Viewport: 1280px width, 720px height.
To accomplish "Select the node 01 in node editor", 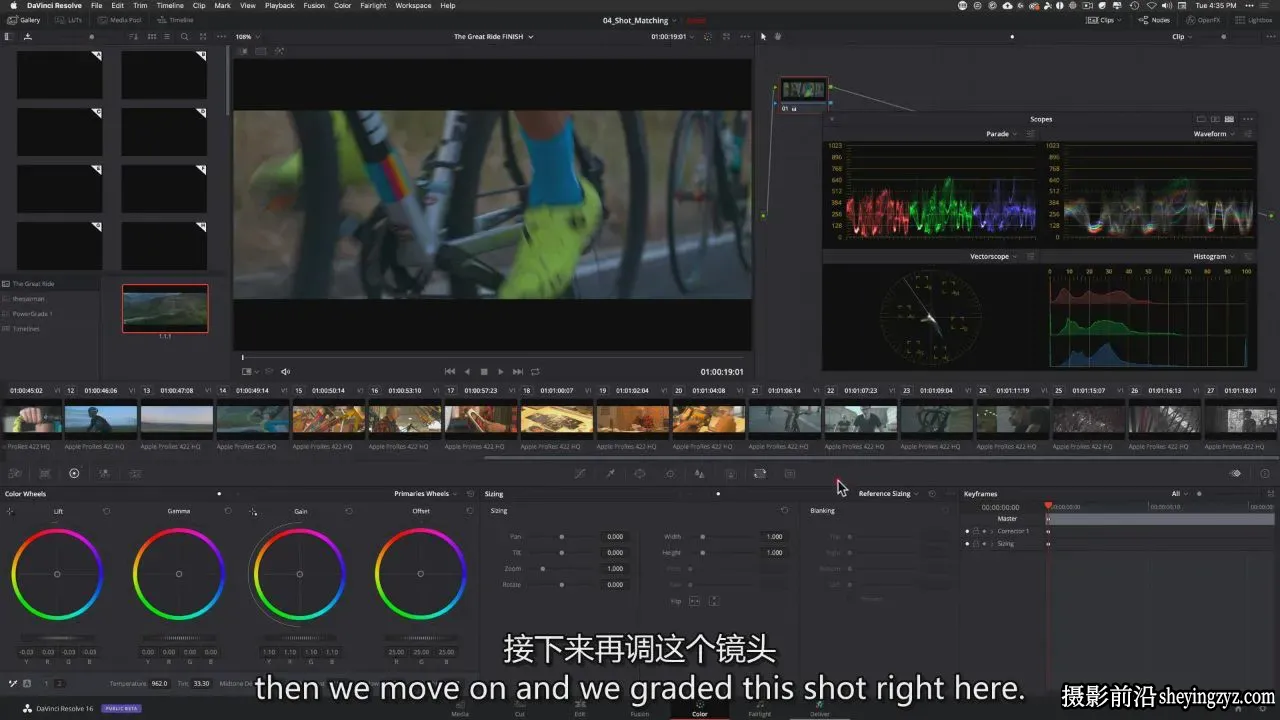I will tap(803, 93).
